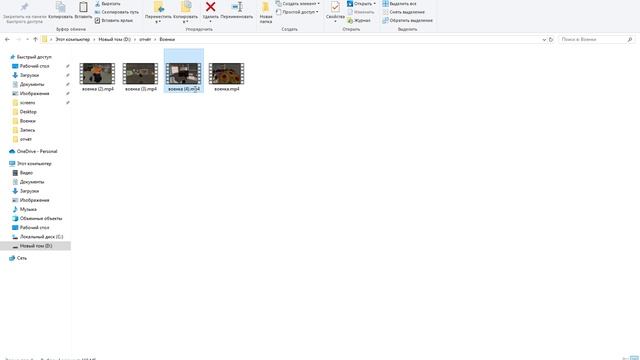Open the Простой доступ dropdown

pos(297,12)
